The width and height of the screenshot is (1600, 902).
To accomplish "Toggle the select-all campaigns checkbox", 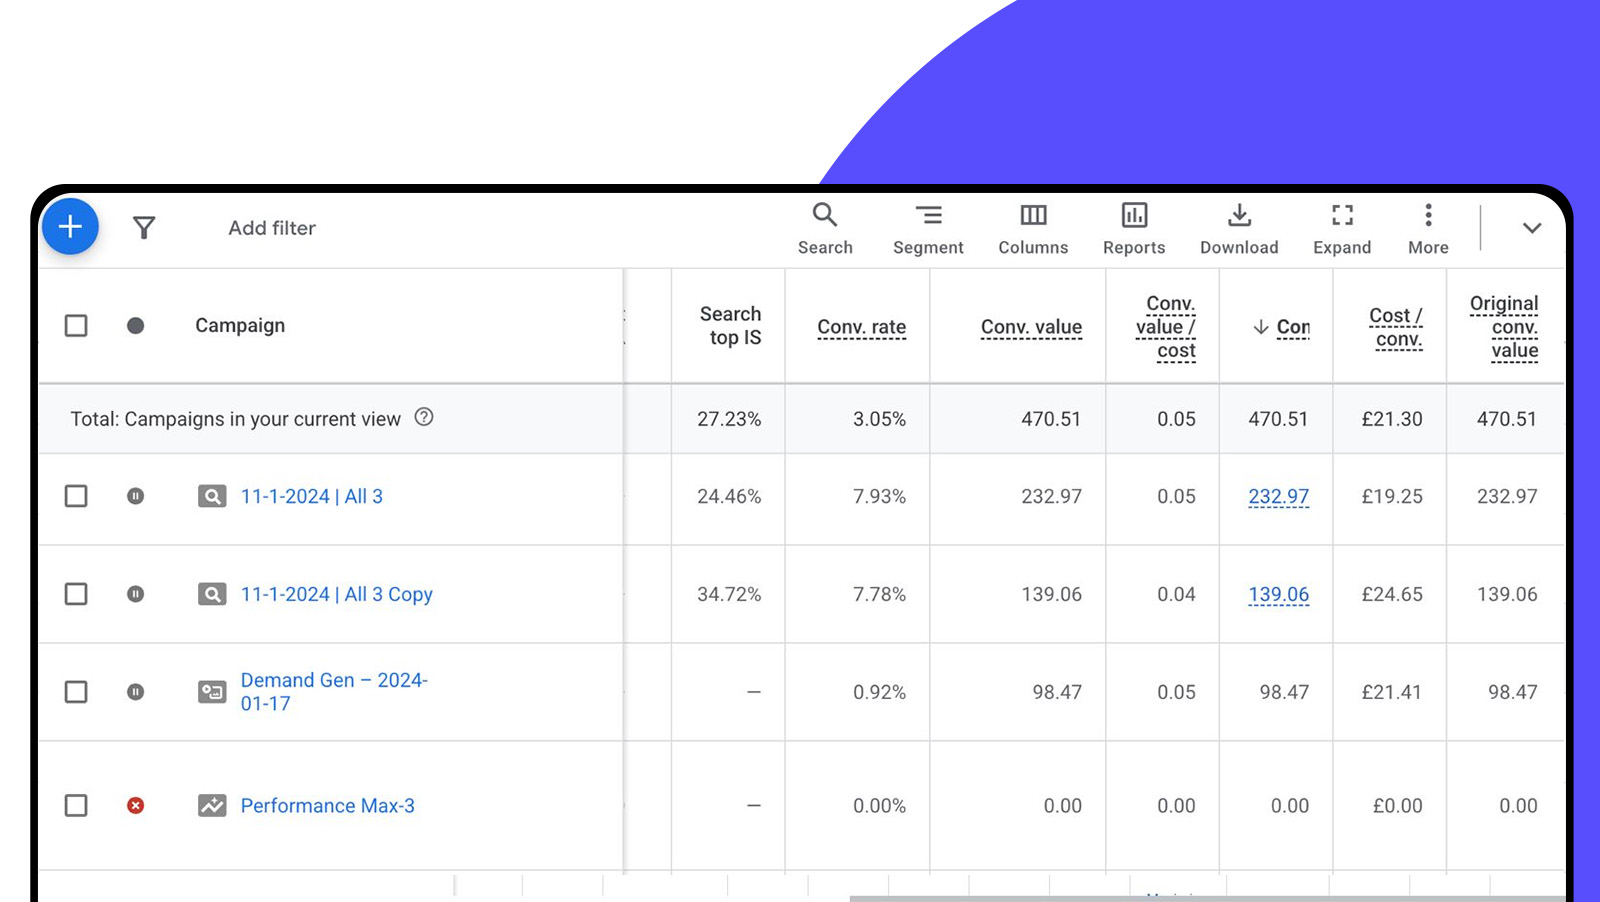I will pyautogui.click(x=76, y=326).
